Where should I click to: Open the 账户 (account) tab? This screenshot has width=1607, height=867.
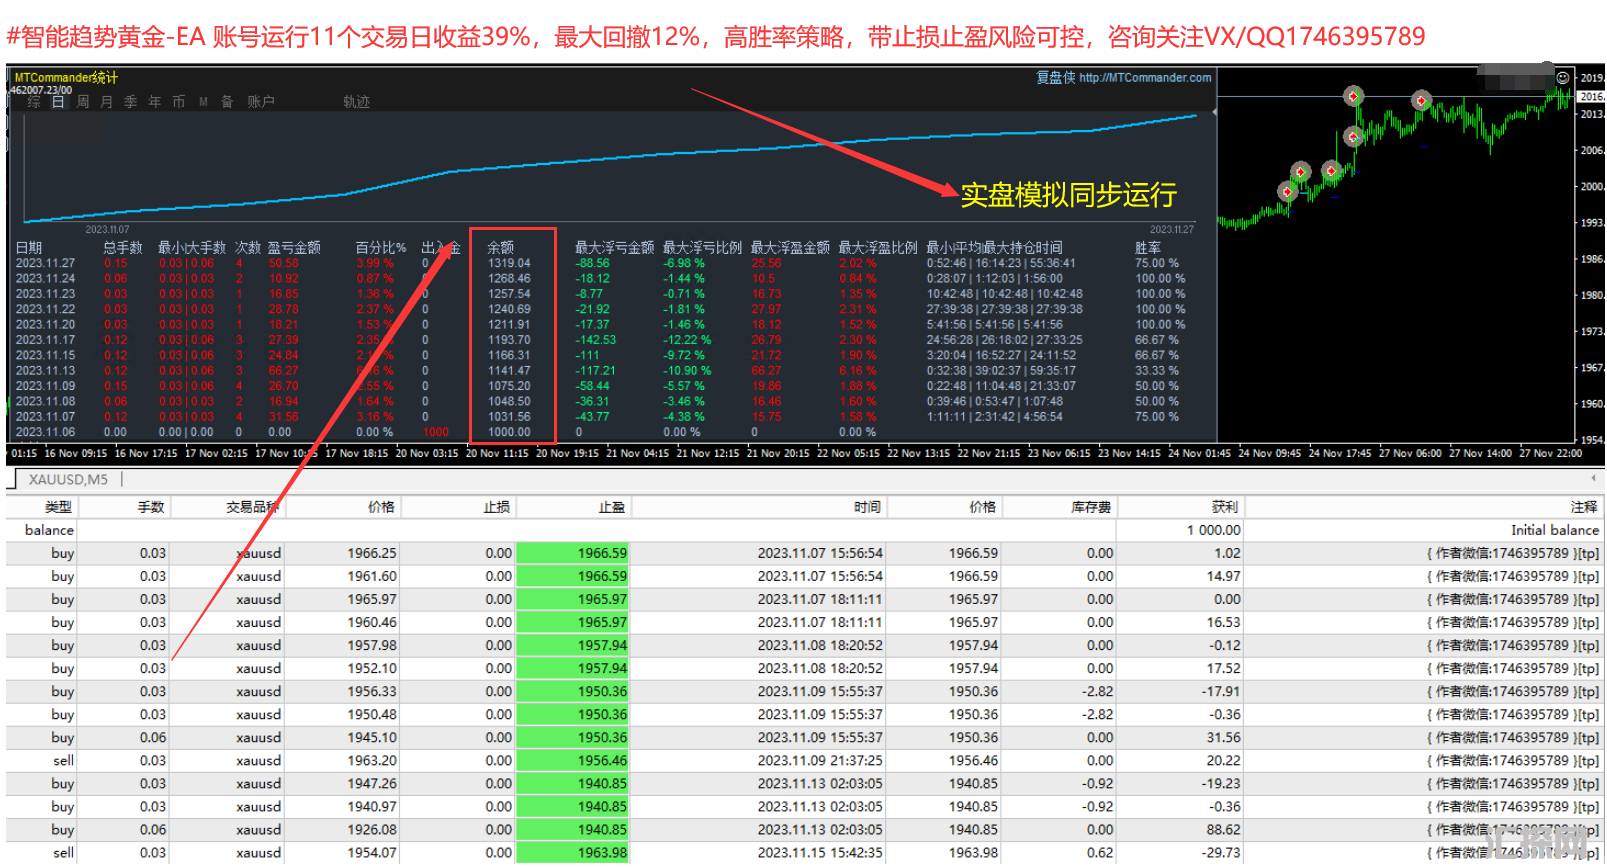[x=261, y=102]
